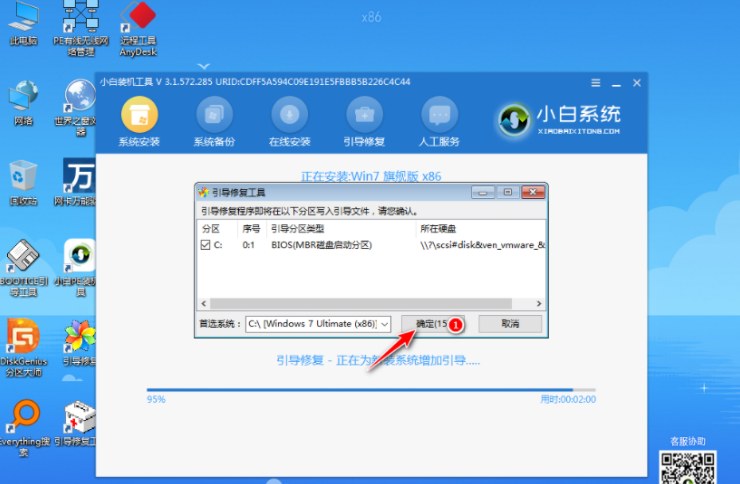Click the installation progress bar
Image resolution: width=740 pixels, height=484 pixels.
click(360, 390)
